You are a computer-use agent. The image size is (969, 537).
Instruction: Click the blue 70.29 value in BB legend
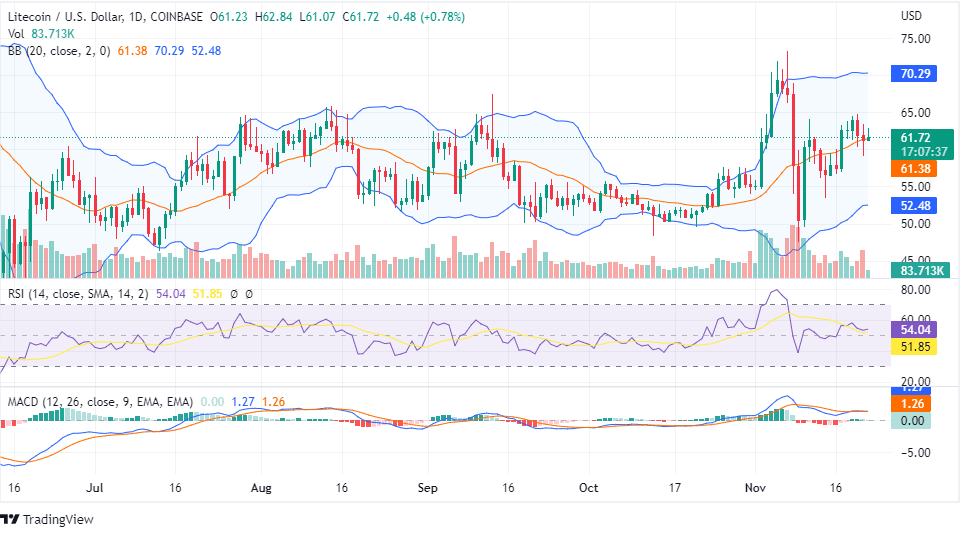[169, 51]
